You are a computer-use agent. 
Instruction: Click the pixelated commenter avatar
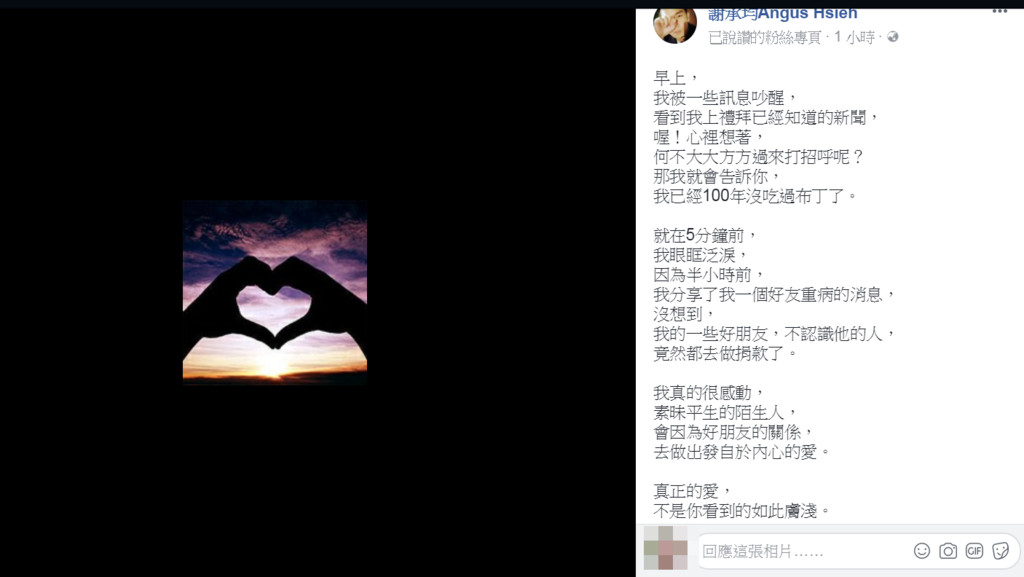(665, 548)
